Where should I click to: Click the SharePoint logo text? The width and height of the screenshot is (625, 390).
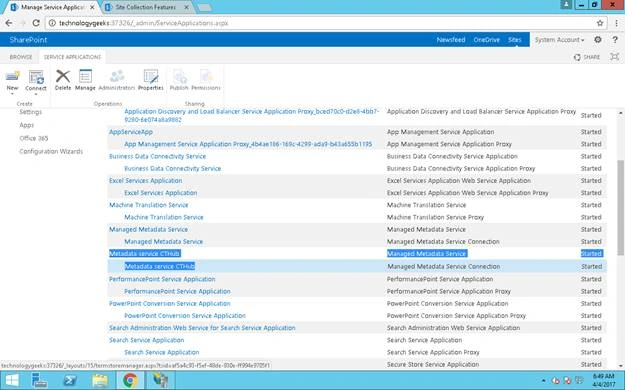tap(28, 39)
